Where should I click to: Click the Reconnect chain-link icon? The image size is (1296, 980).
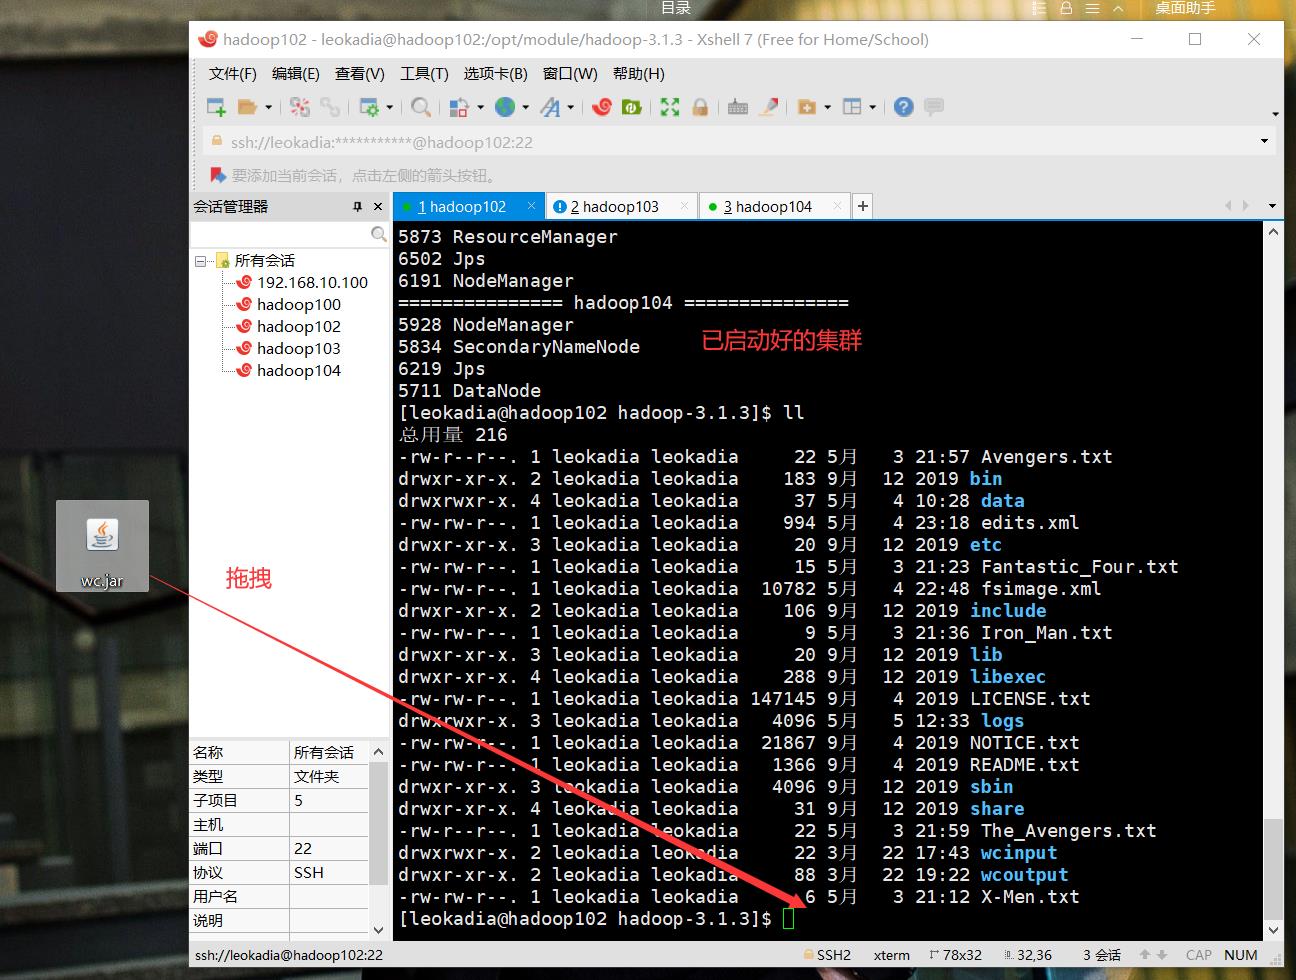[x=330, y=107]
